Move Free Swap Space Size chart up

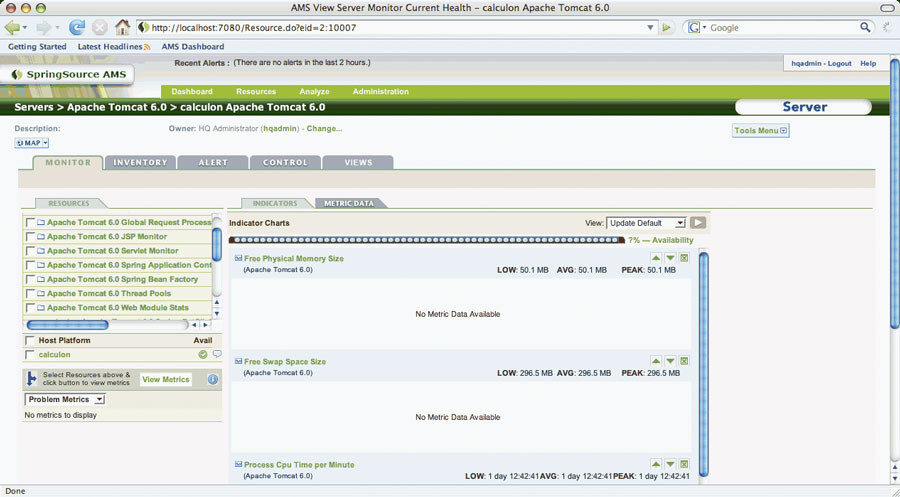pyautogui.click(x=656, y=361)
